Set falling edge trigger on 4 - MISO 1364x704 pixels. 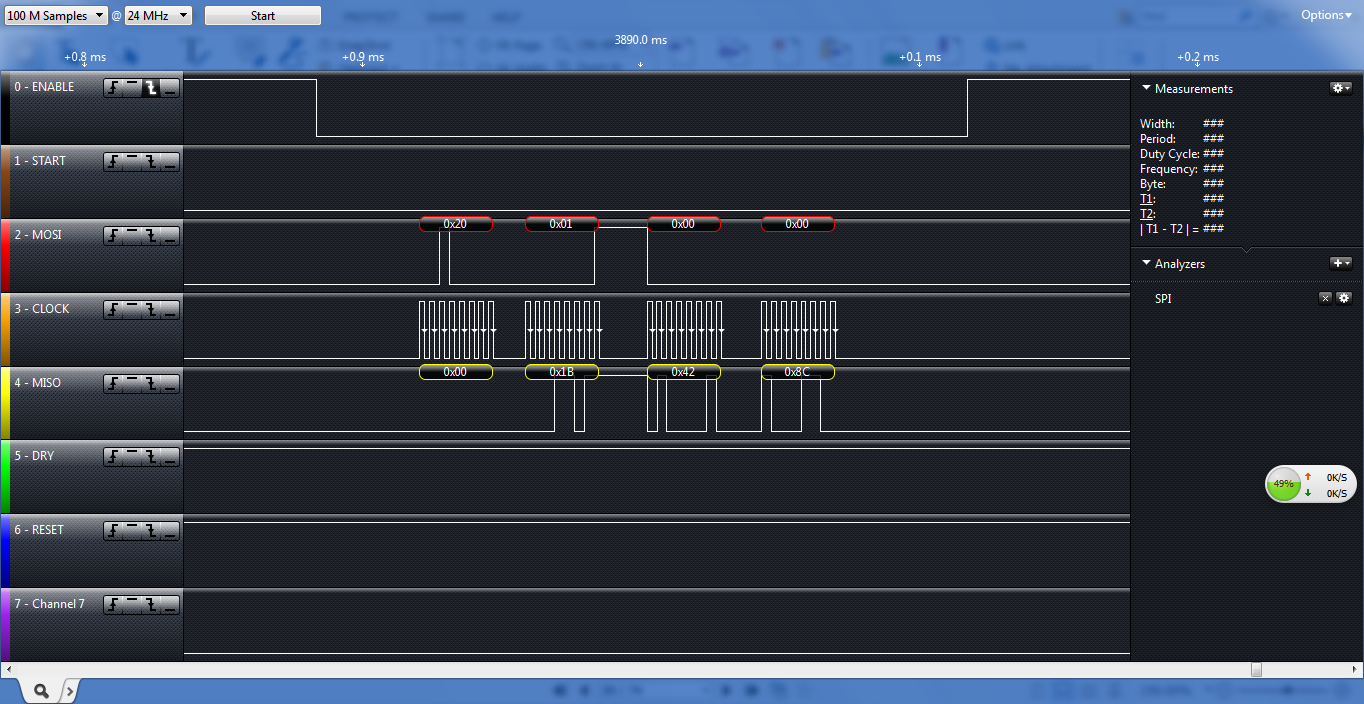151,383
